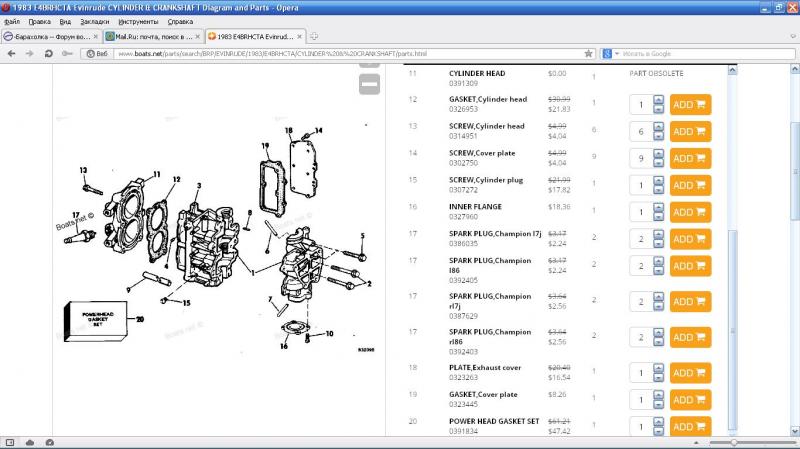Increase quantity for SCREW, Cylinder head
800x449 pixels.
point(658,127)
